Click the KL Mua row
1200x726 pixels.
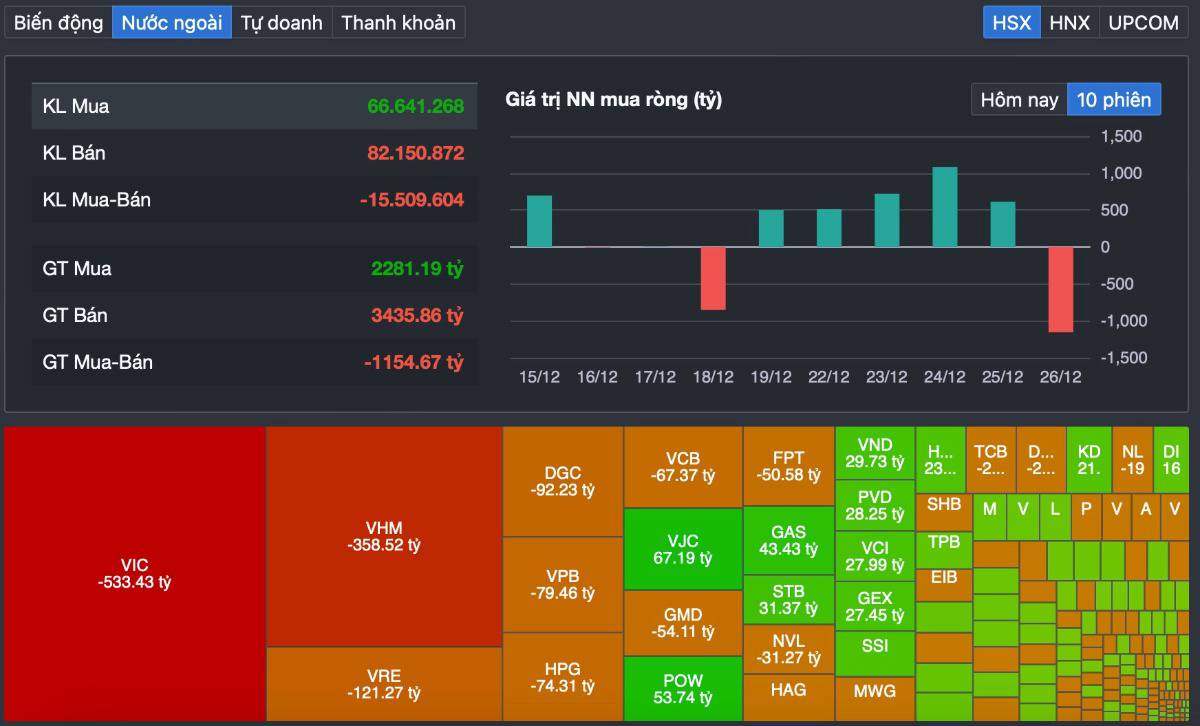click(254, 106)
